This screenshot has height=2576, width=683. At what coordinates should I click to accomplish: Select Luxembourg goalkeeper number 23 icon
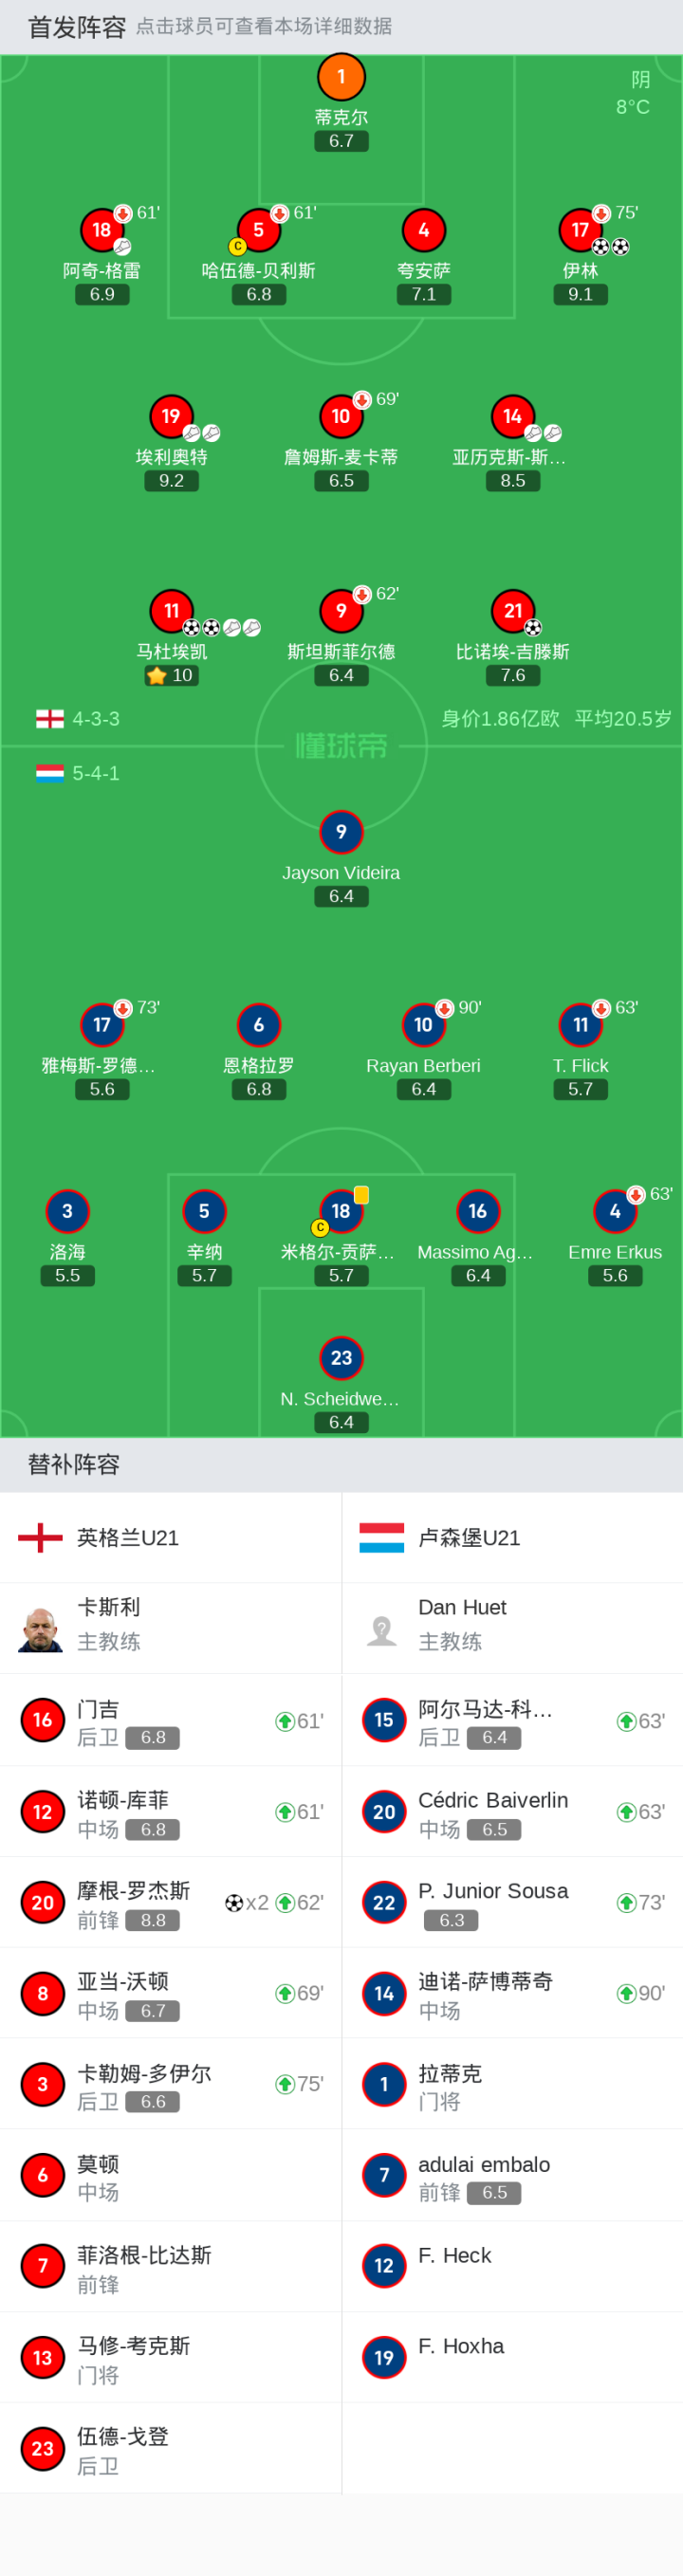point(341,1358)
